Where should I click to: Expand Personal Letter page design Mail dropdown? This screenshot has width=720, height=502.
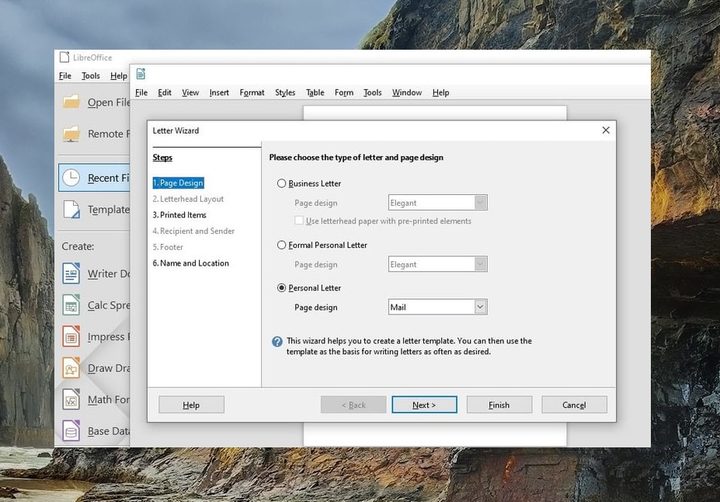coord(481,307)
